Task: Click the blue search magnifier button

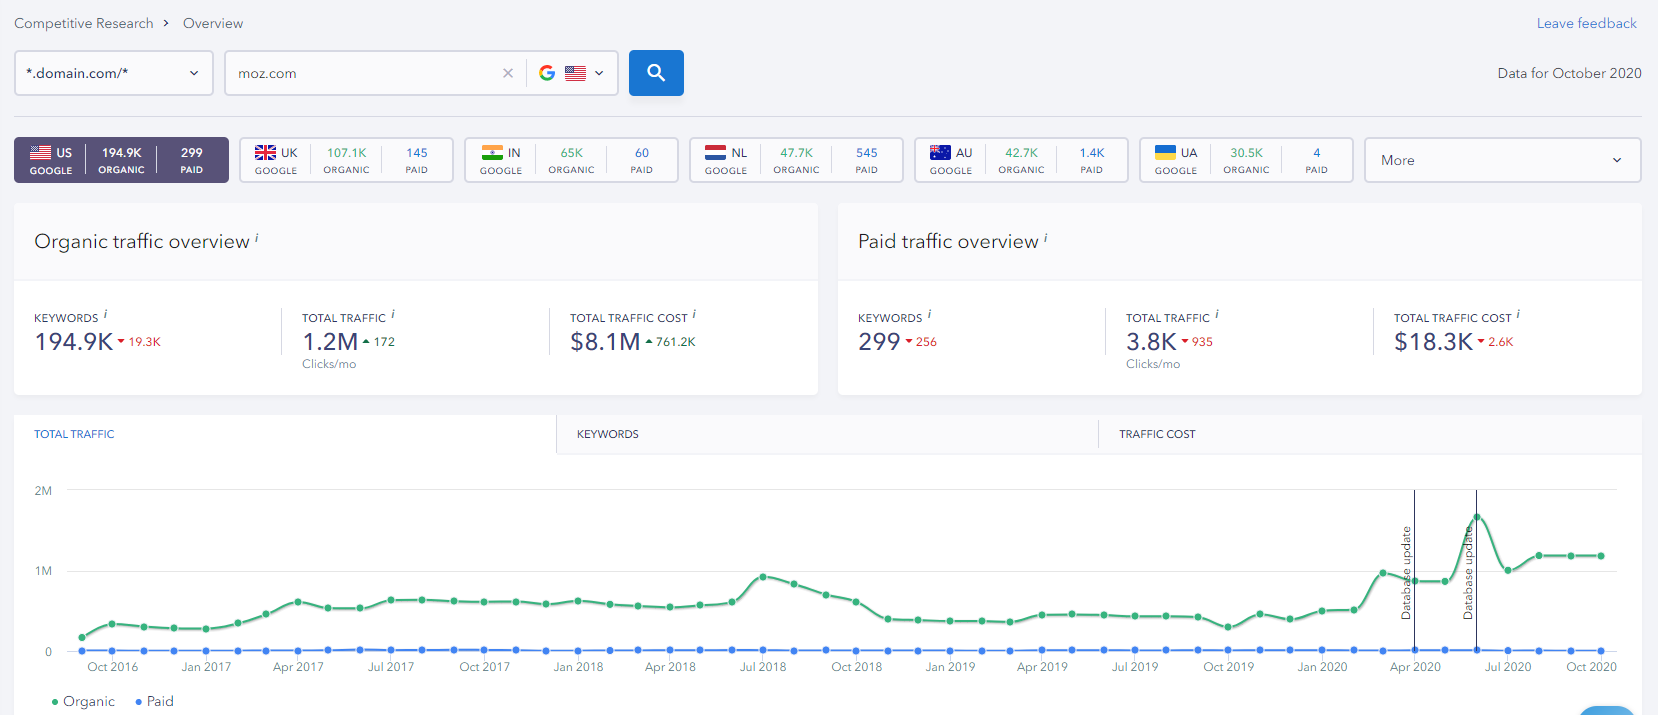Action: point(656,73)
